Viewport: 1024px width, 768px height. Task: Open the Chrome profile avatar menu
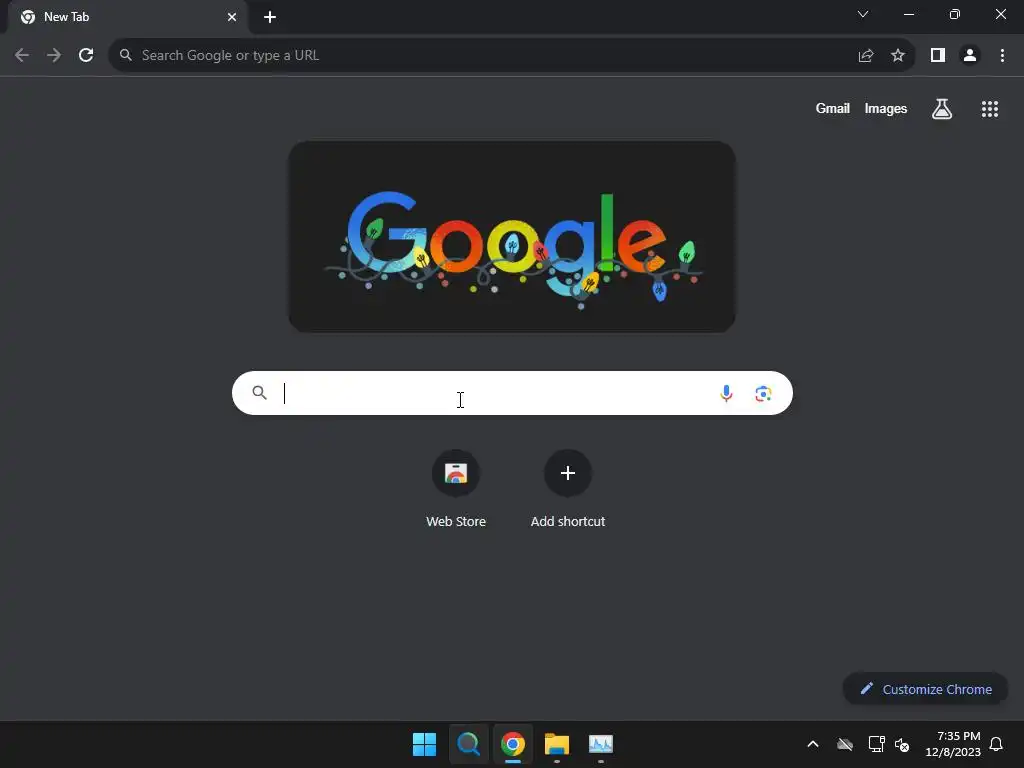click(970, 56)
